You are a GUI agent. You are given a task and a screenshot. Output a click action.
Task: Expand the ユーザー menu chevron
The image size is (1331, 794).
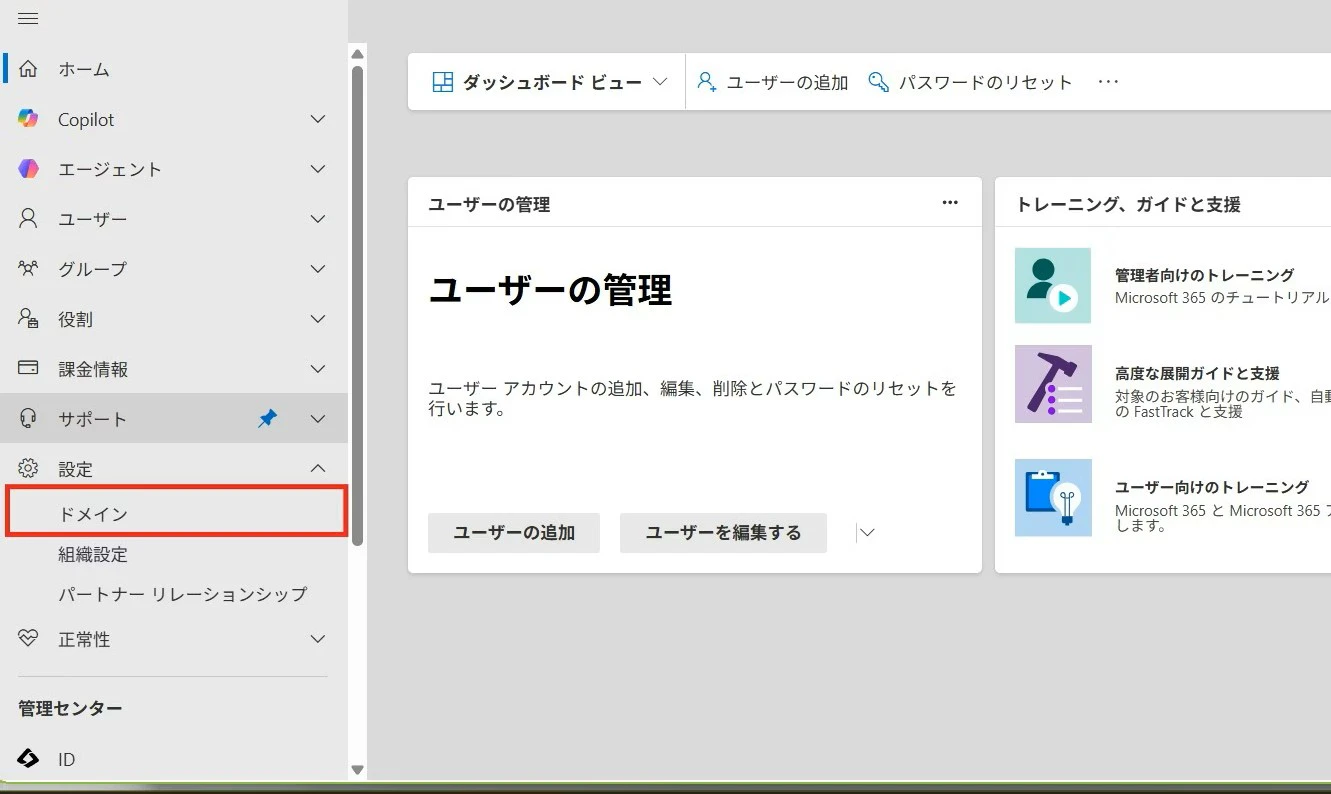pos(318,219)
